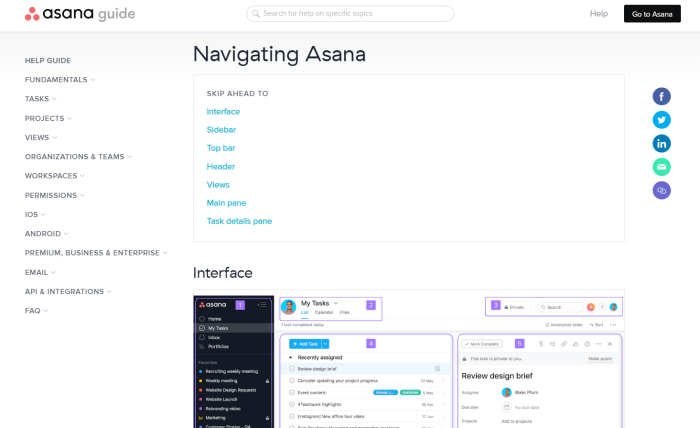The height and width of the screenshot is (428, 700).
Task: Expand the WORKSPACES section chevron
Action: pyautogui.click(x=82, y=176)
